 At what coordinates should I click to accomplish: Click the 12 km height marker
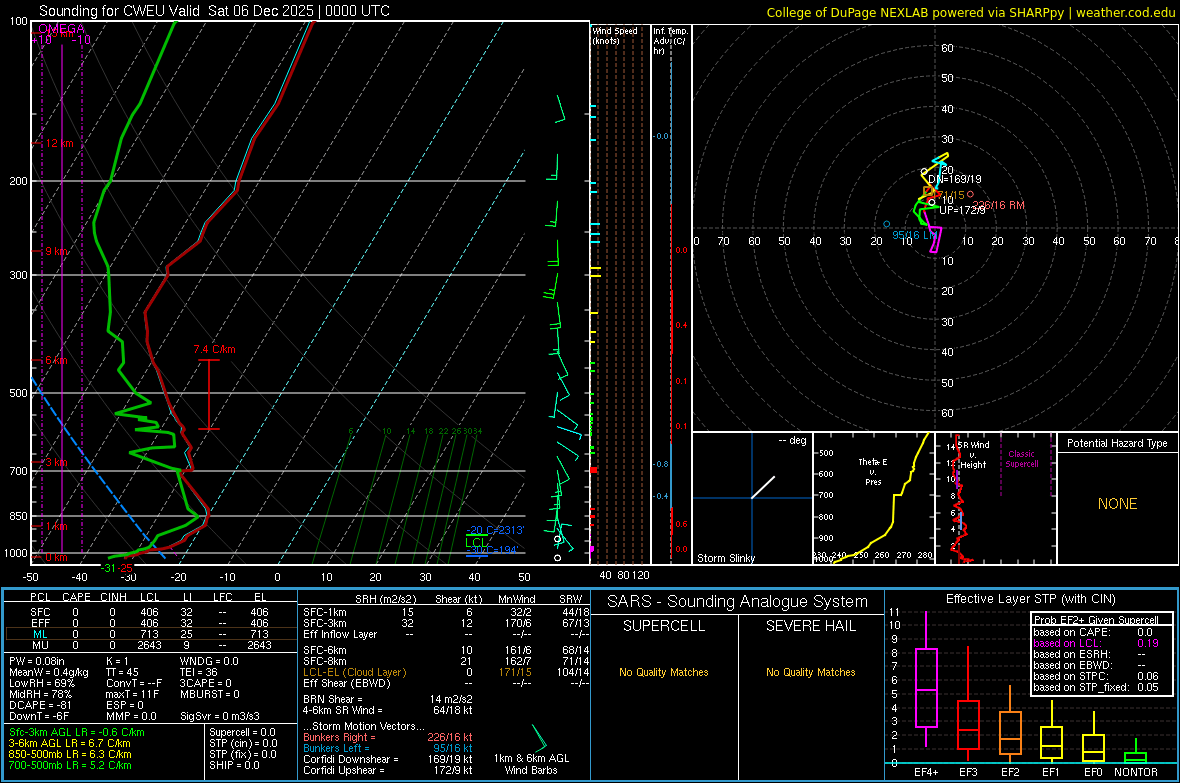pos(59,143)
